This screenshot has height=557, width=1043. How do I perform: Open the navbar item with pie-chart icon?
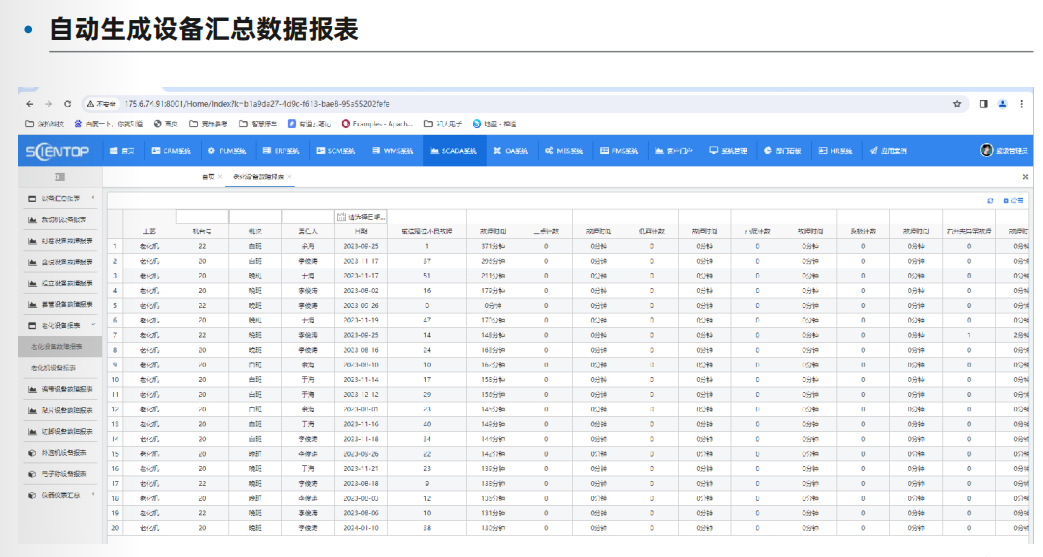(782, 151)
